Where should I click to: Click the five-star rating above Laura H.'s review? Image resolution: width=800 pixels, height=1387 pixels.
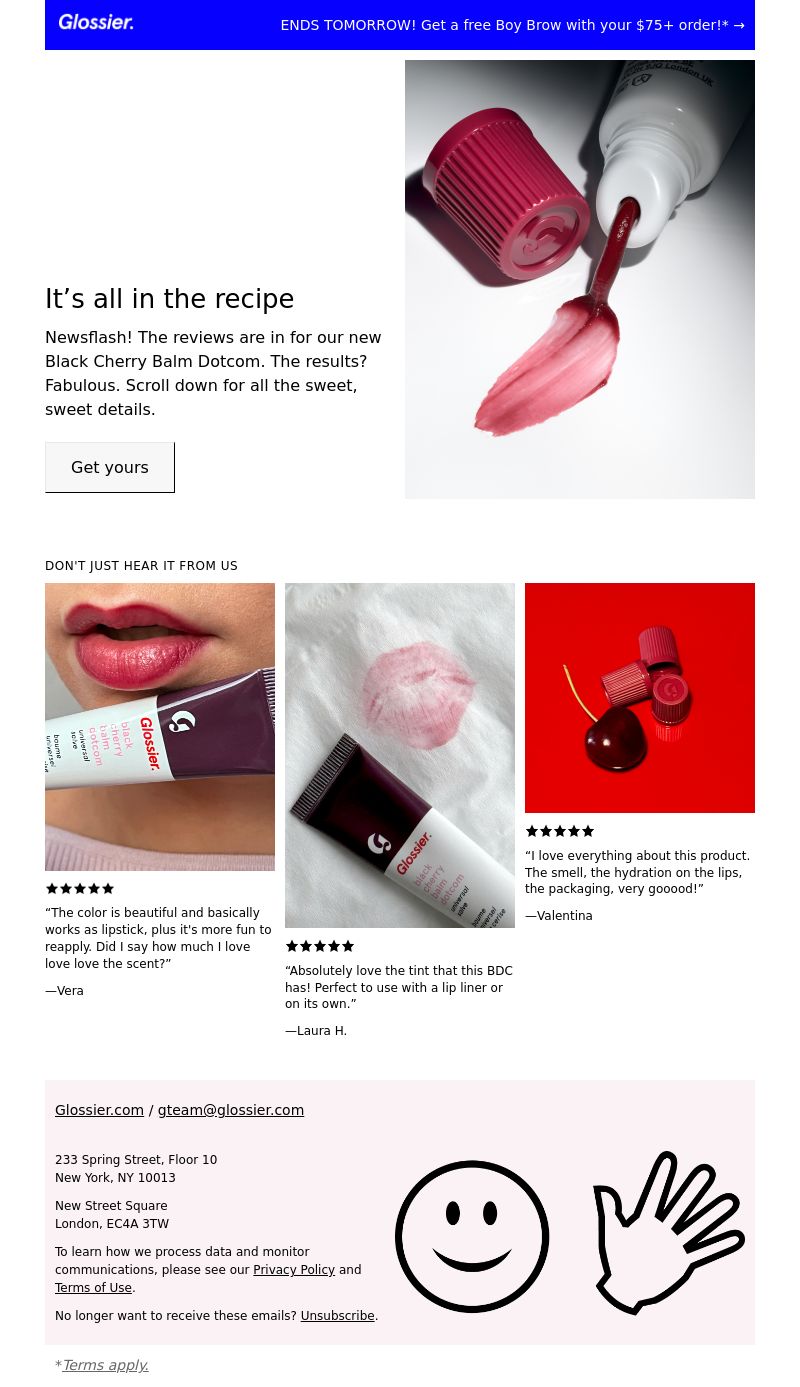coord(320,946)
